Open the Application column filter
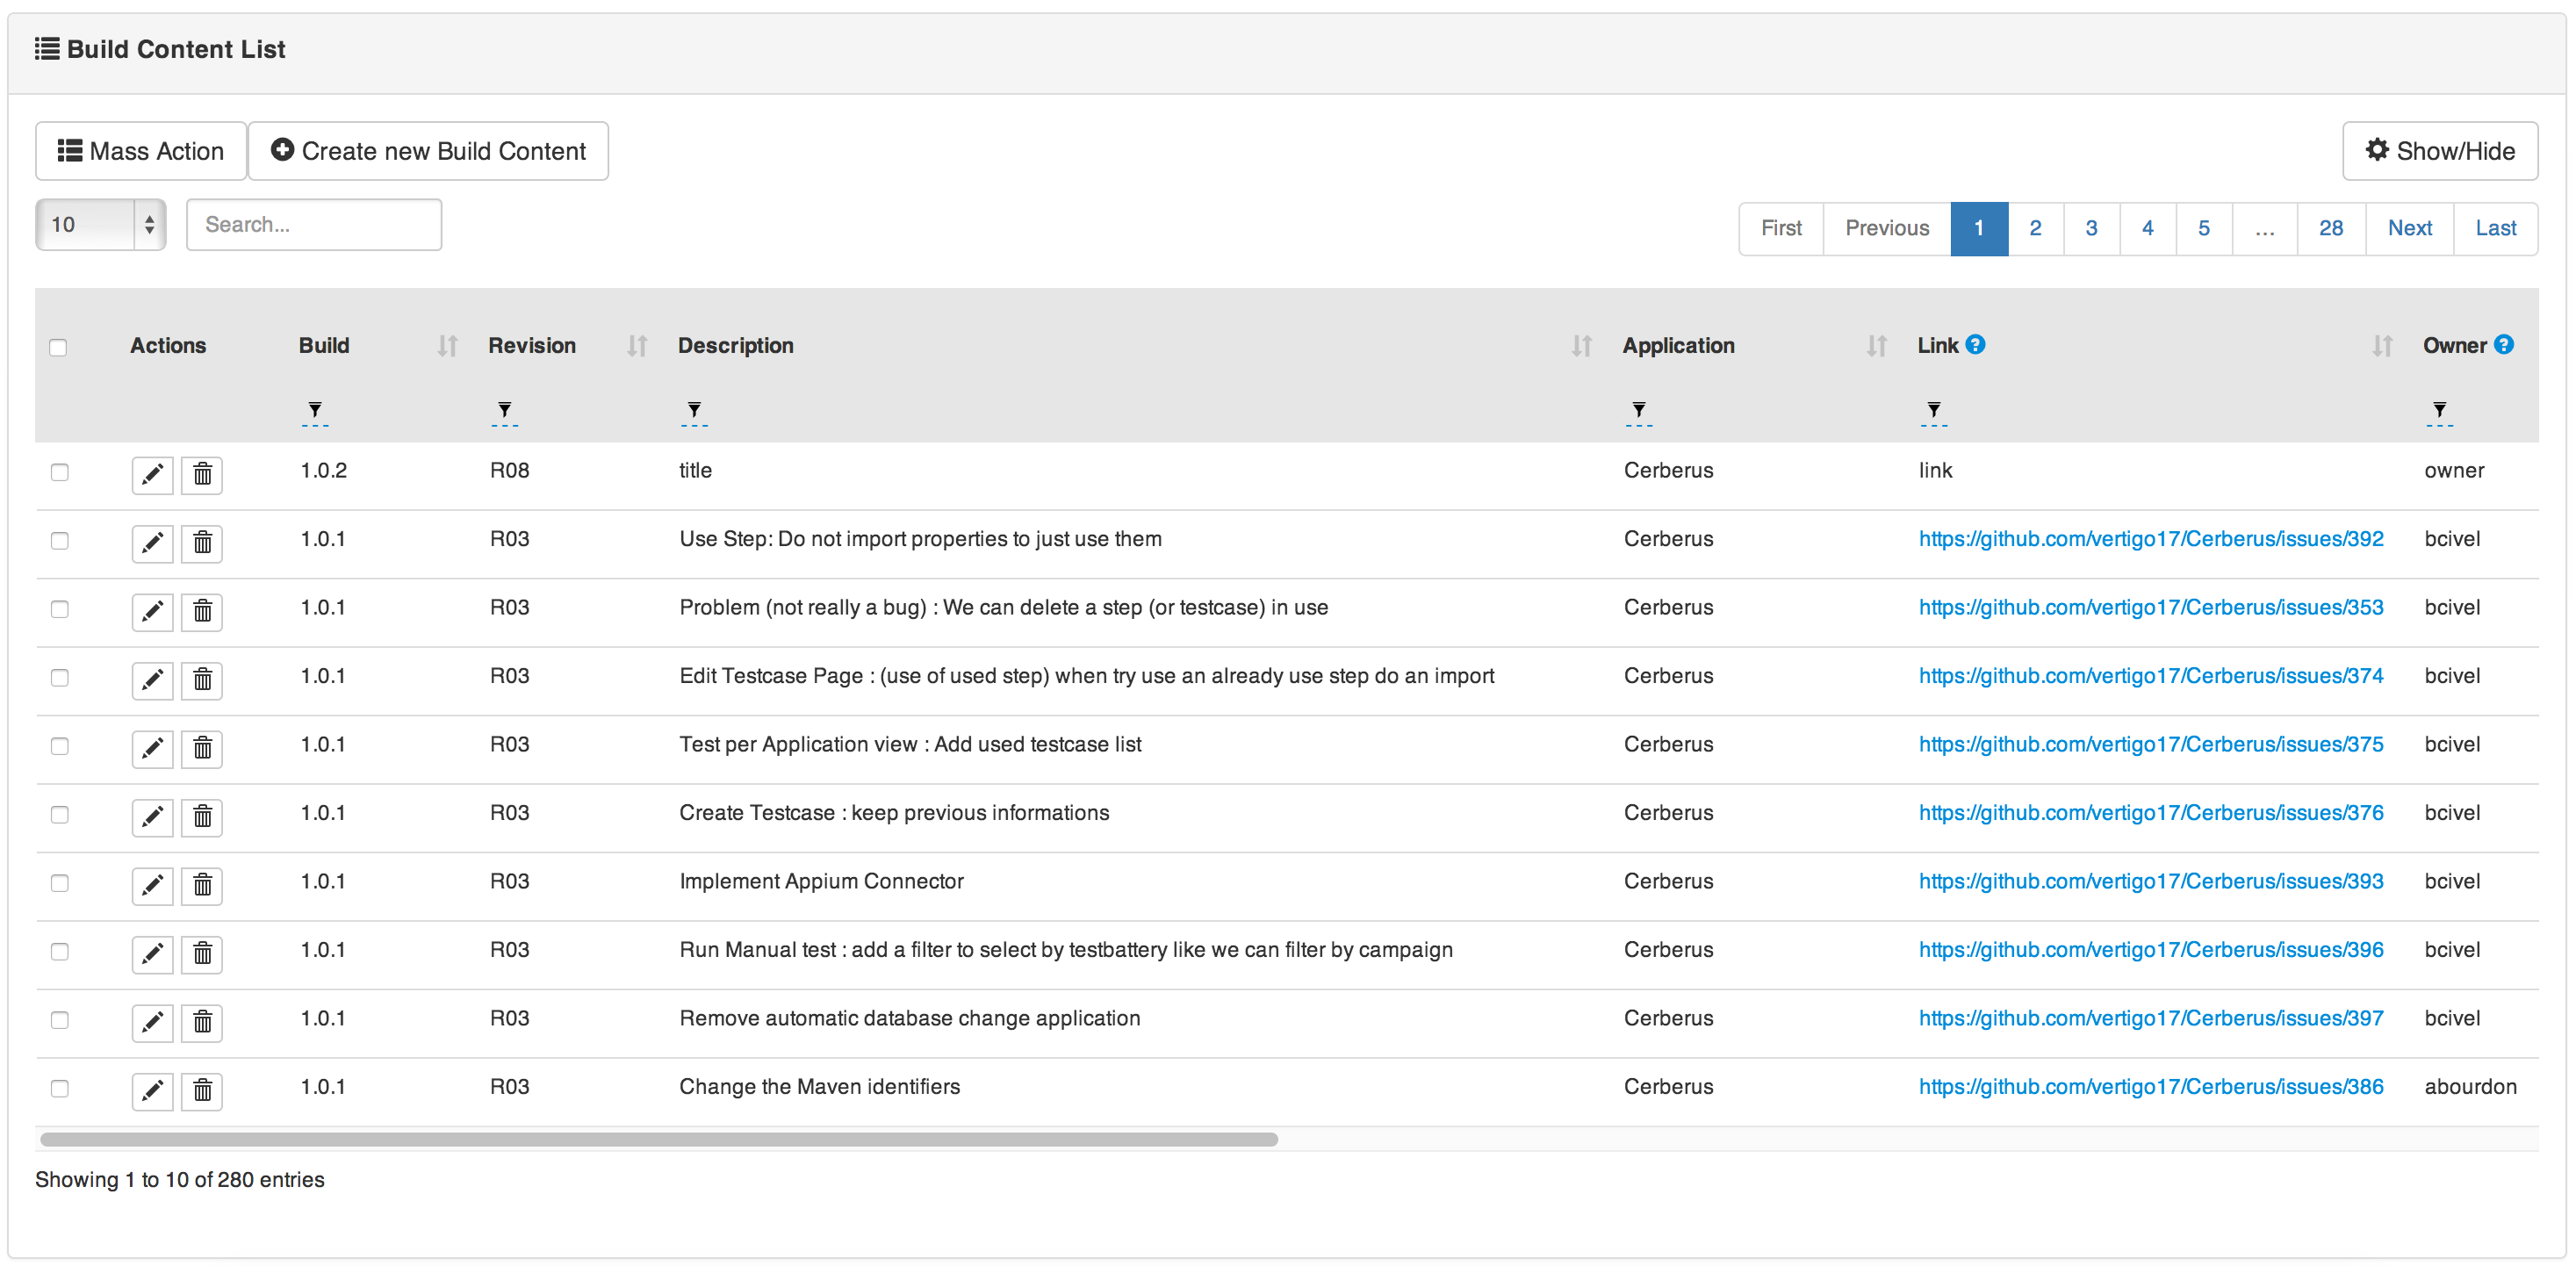Screen dimensions: 2576x1266 pyautogui.click(x=1639, y=412)
